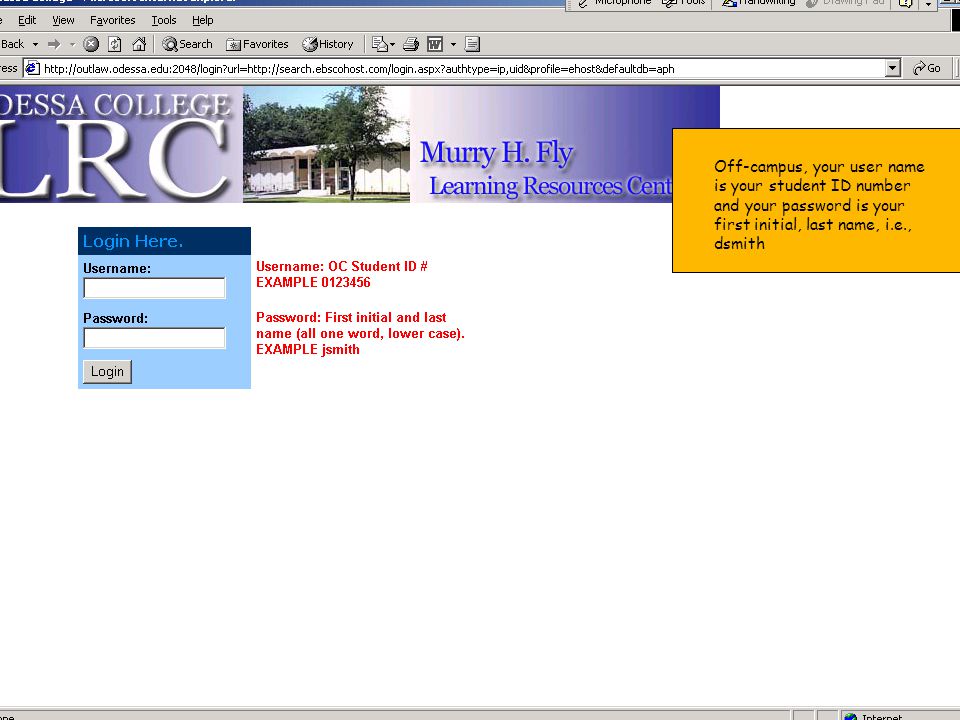Screen dimensions: 960x720
Task: Click the Back navigation button
Action: click(12, 44)
